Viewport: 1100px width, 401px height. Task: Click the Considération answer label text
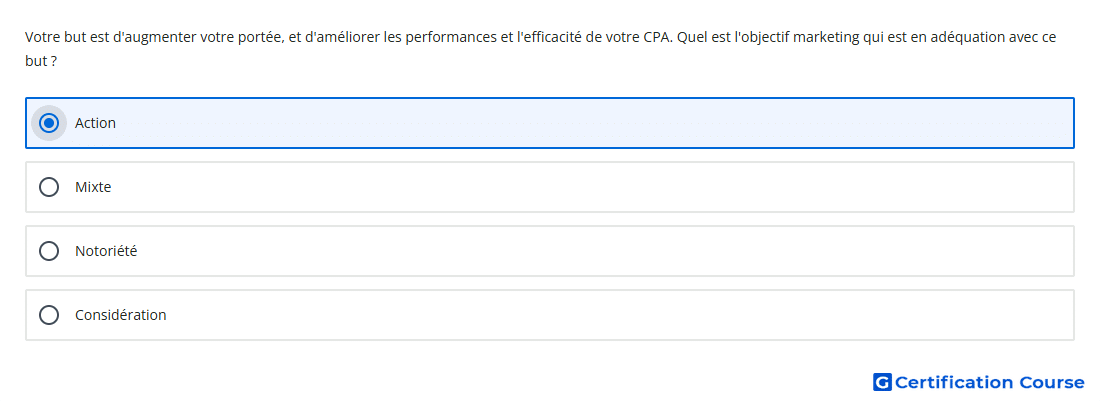(121, 315)
